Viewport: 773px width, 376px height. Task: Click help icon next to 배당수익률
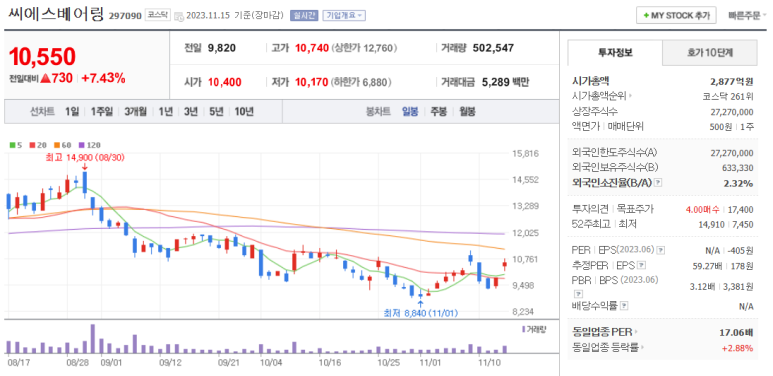[624, 306]
